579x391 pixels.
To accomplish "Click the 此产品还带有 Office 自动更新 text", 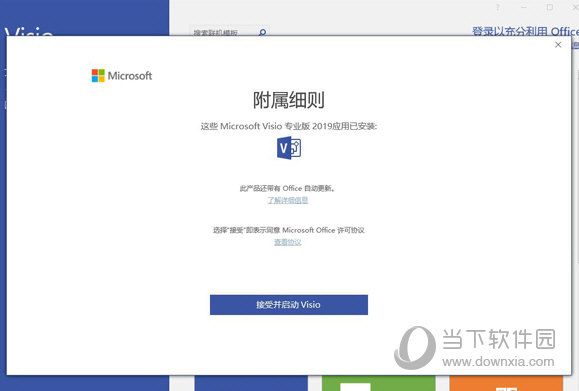I will point(288,188).
